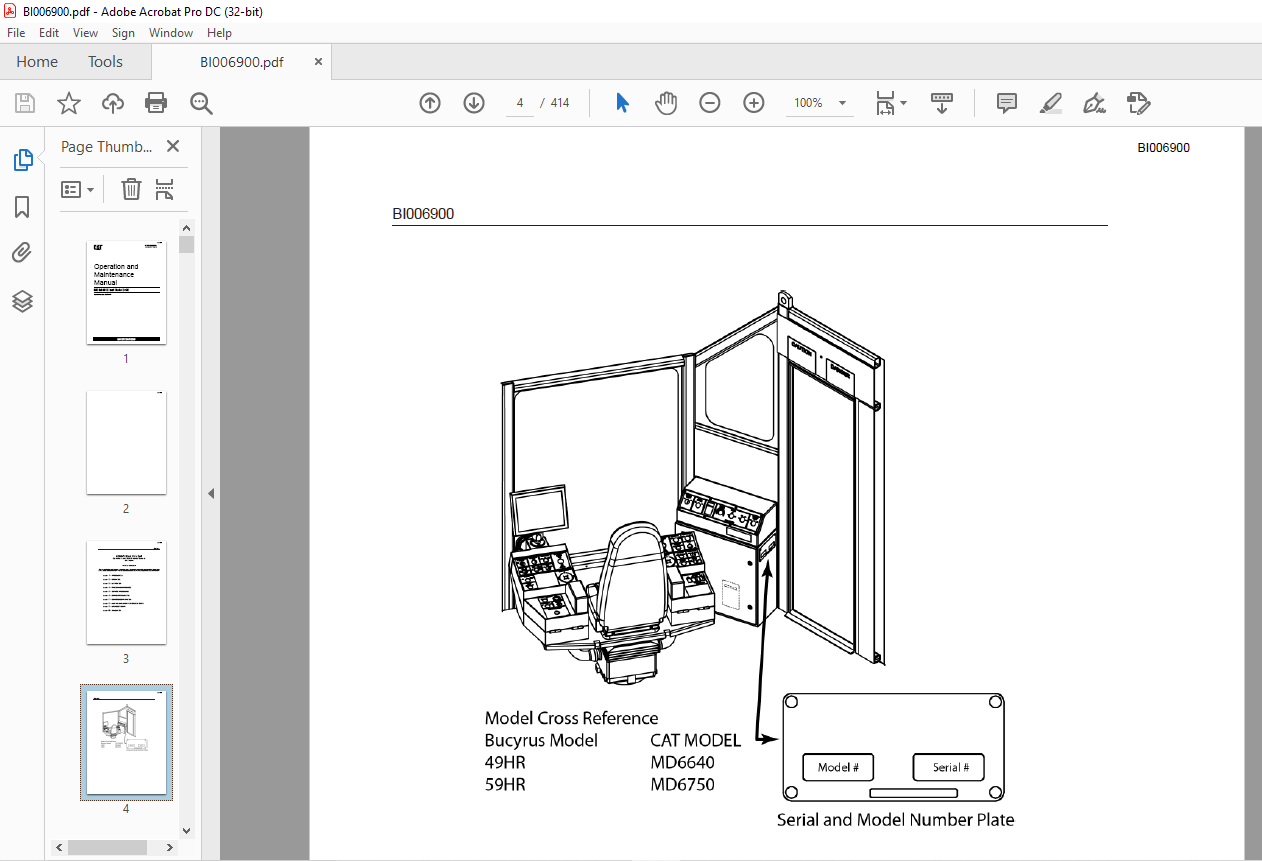Open Attachments paperclip panel icon
Image resolution: width=1262 pixels, height=861 pixels.
(22, 253)
